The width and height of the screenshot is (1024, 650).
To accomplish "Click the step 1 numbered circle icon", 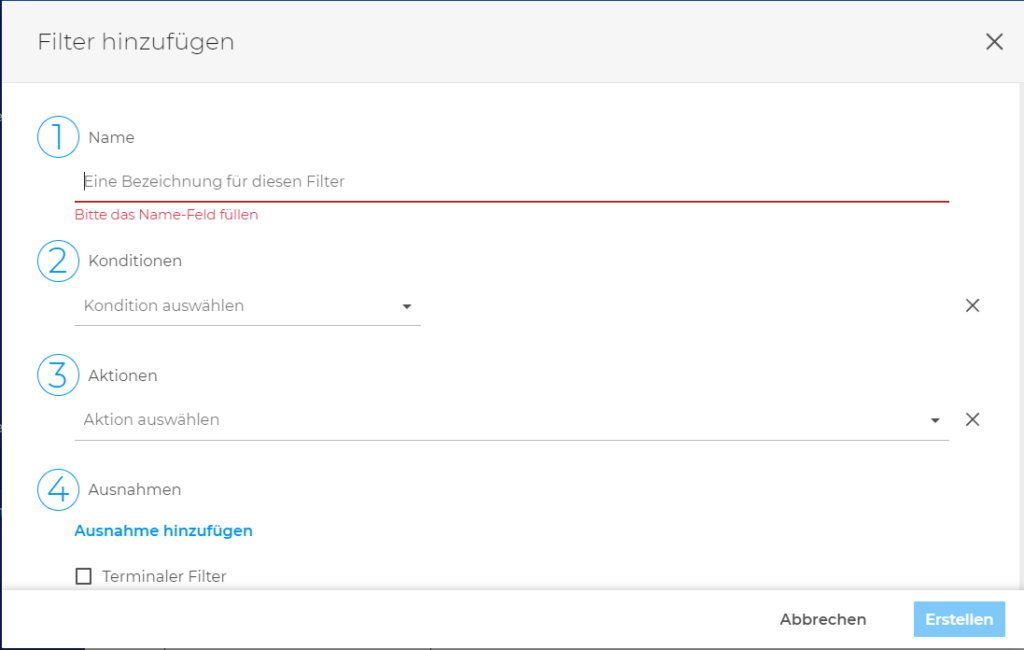I will point(57,137).
